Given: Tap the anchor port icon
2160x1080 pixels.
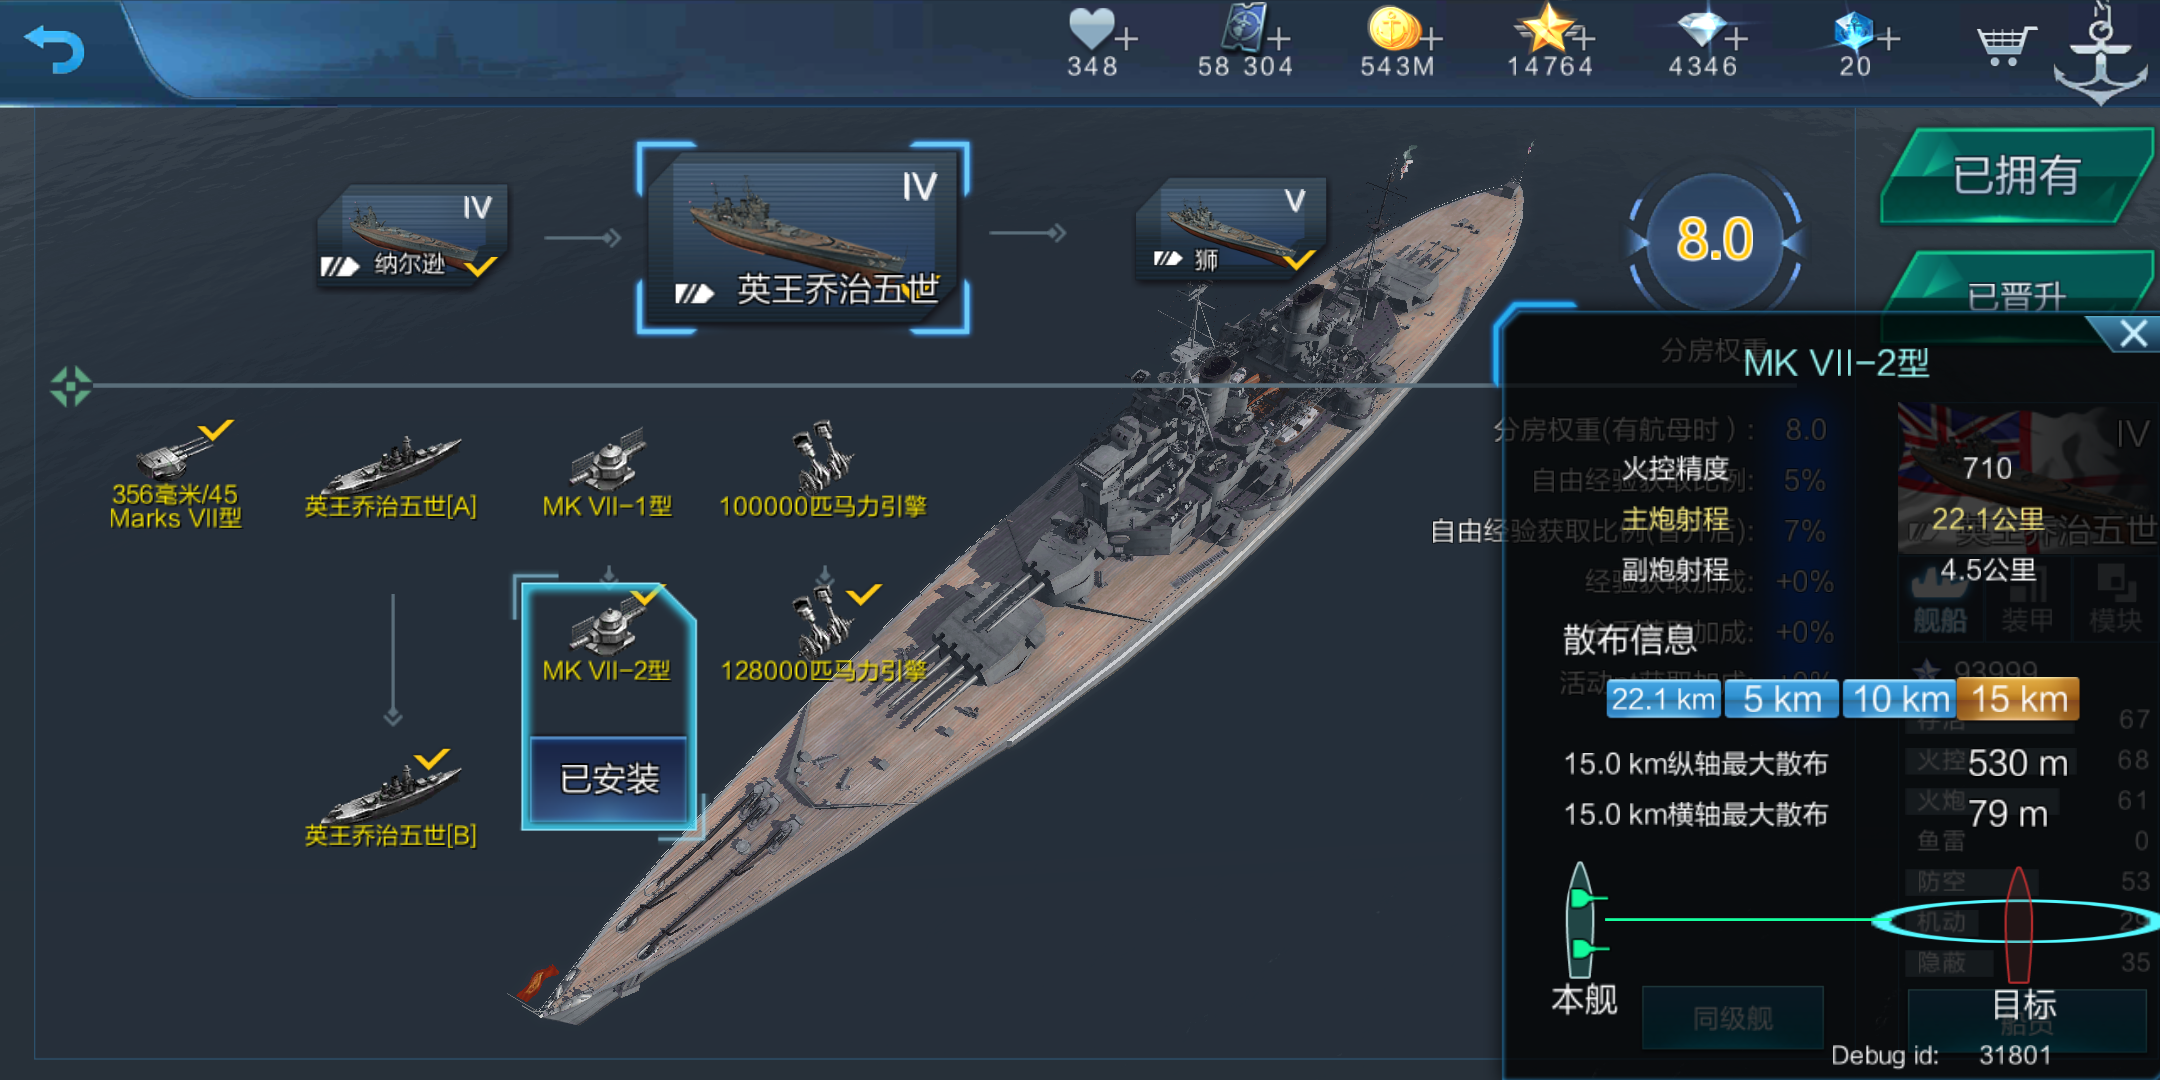Looking at the screenshot, I should (2100, 55).
